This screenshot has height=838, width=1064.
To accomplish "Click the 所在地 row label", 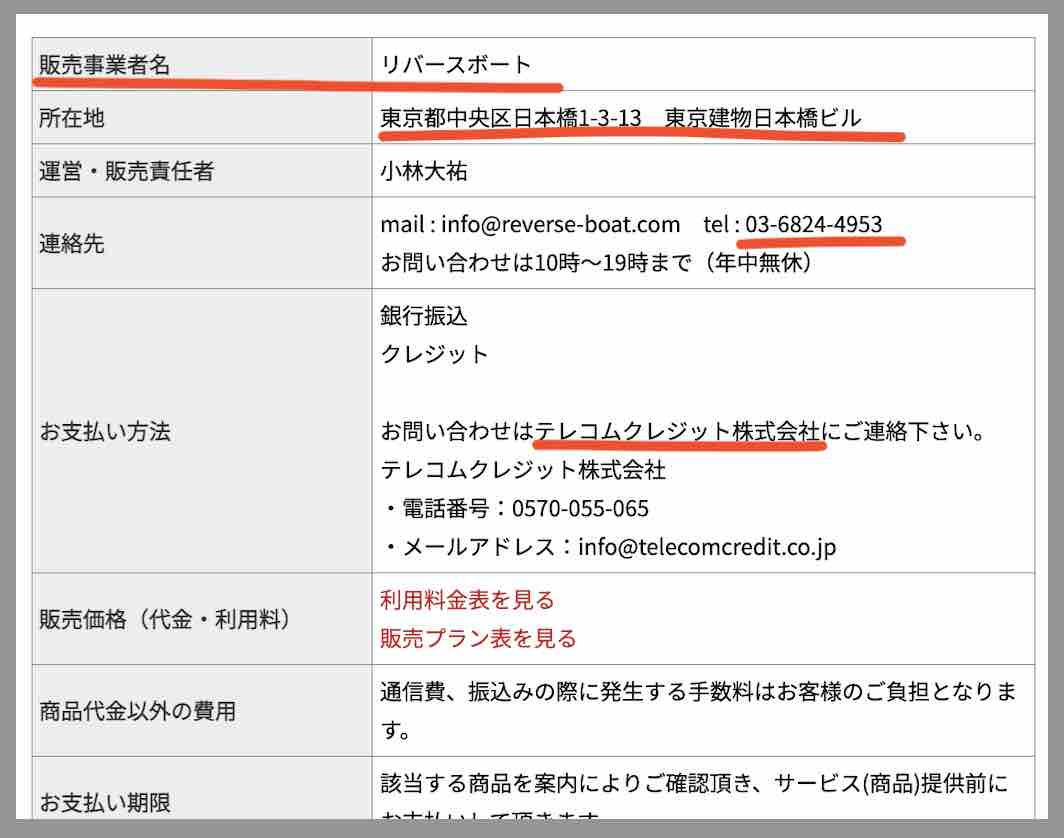I will coord(69,118).
